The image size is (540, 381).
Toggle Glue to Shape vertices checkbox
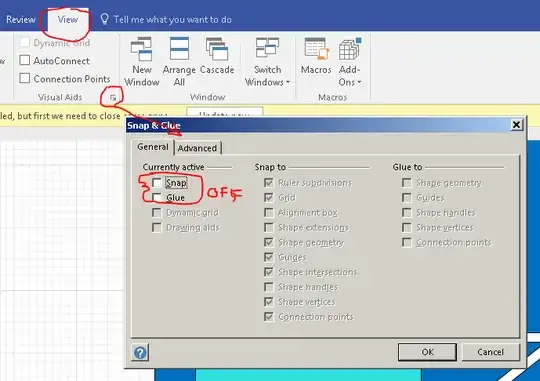407,227
